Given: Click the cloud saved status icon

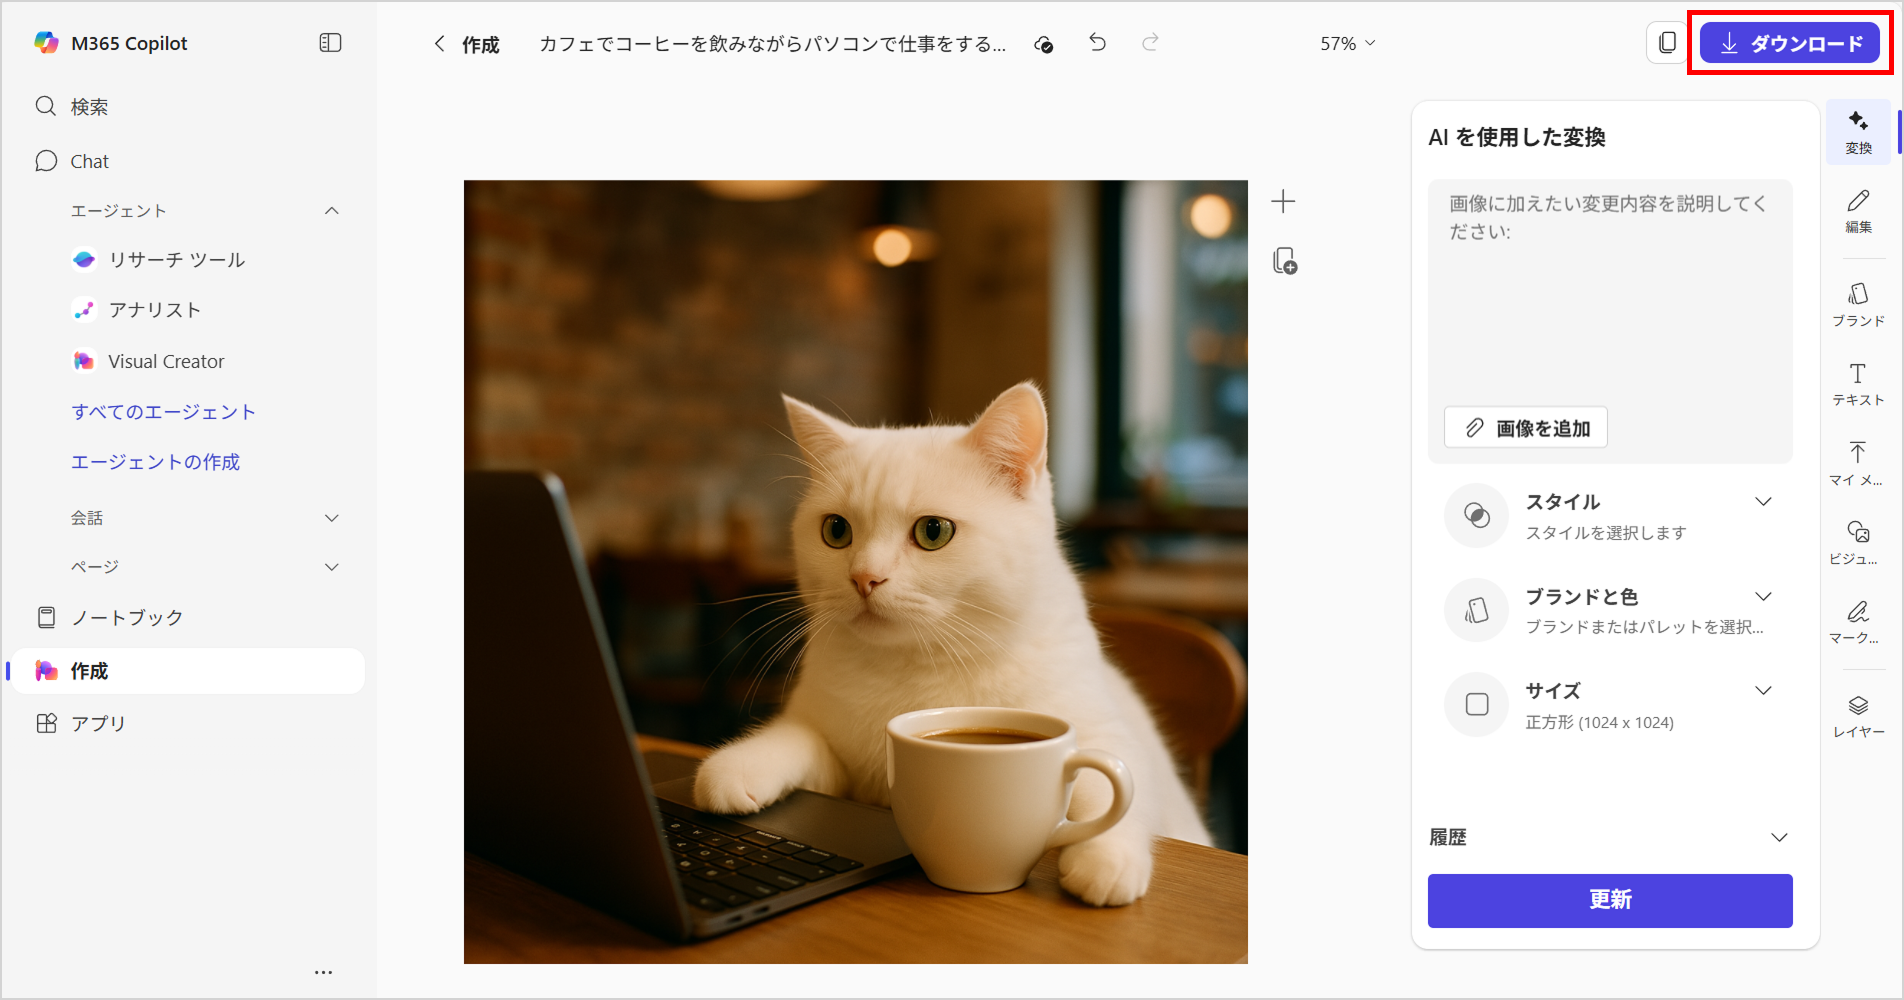Looking at the screenshot, I should click(x=1044, y=44).
